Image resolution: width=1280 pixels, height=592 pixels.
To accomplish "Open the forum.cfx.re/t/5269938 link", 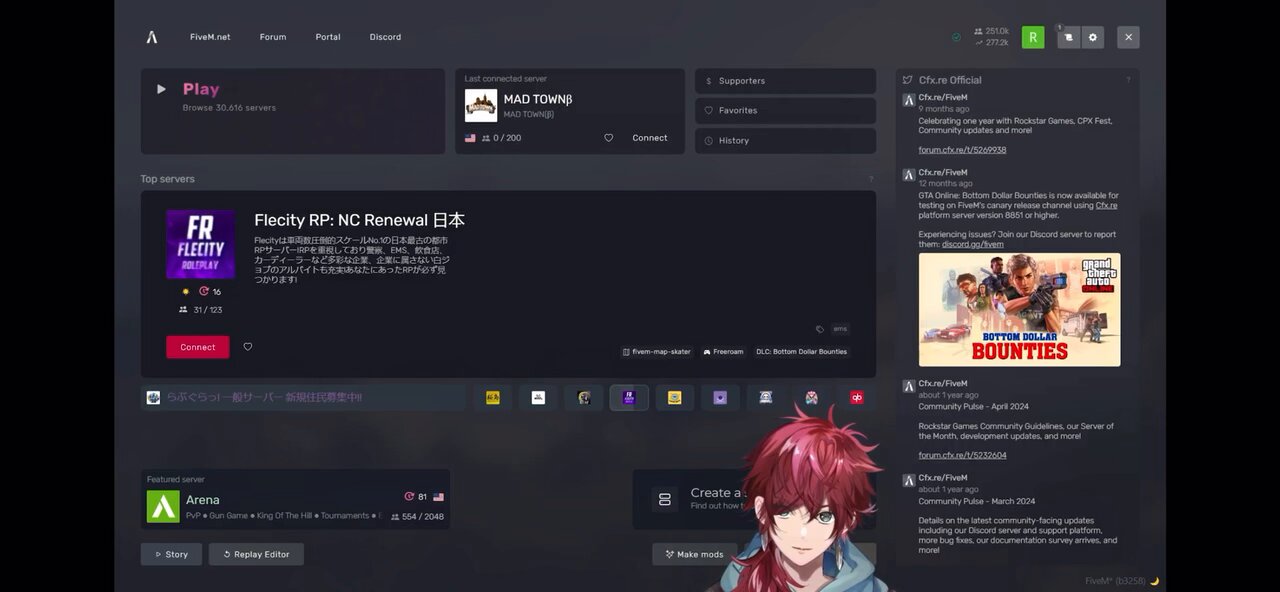I will click(x=962, y=150).
